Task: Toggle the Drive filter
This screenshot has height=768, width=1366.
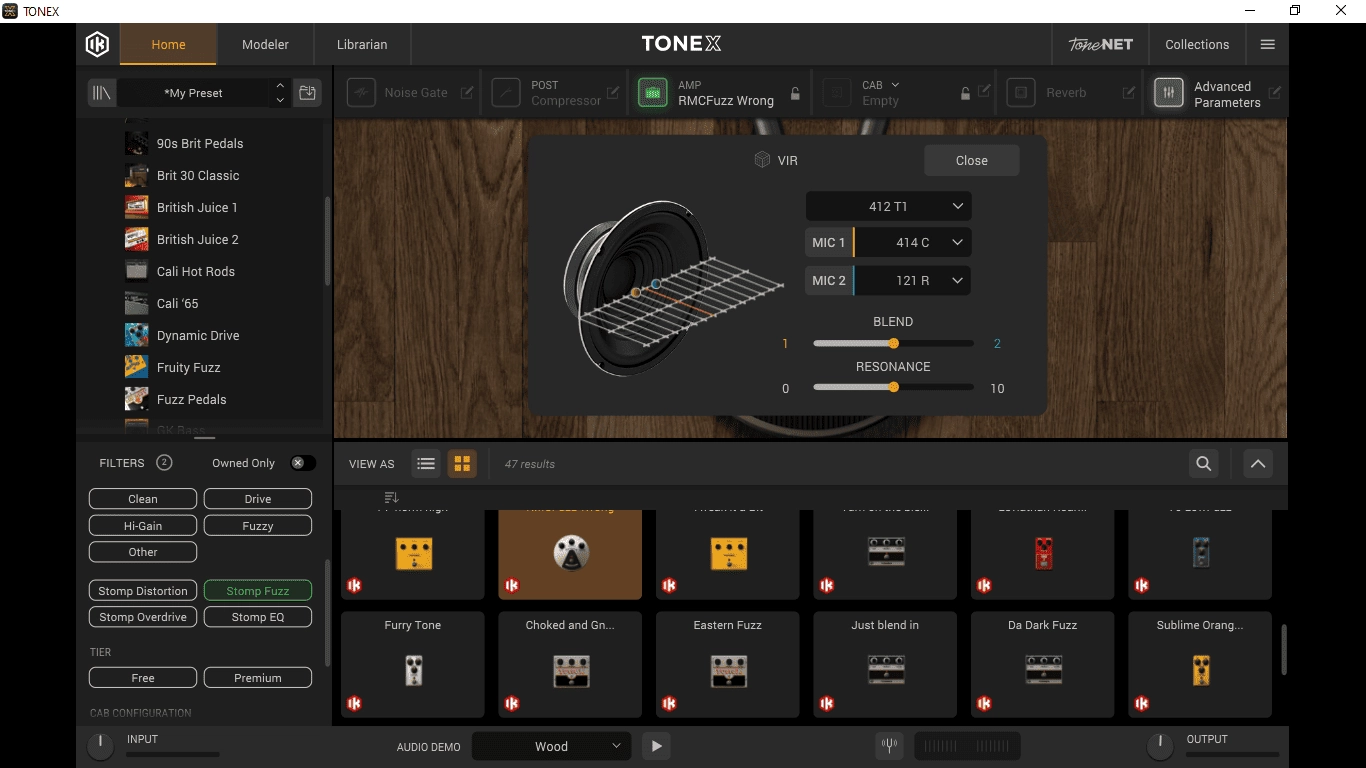Action: point(258,499)
